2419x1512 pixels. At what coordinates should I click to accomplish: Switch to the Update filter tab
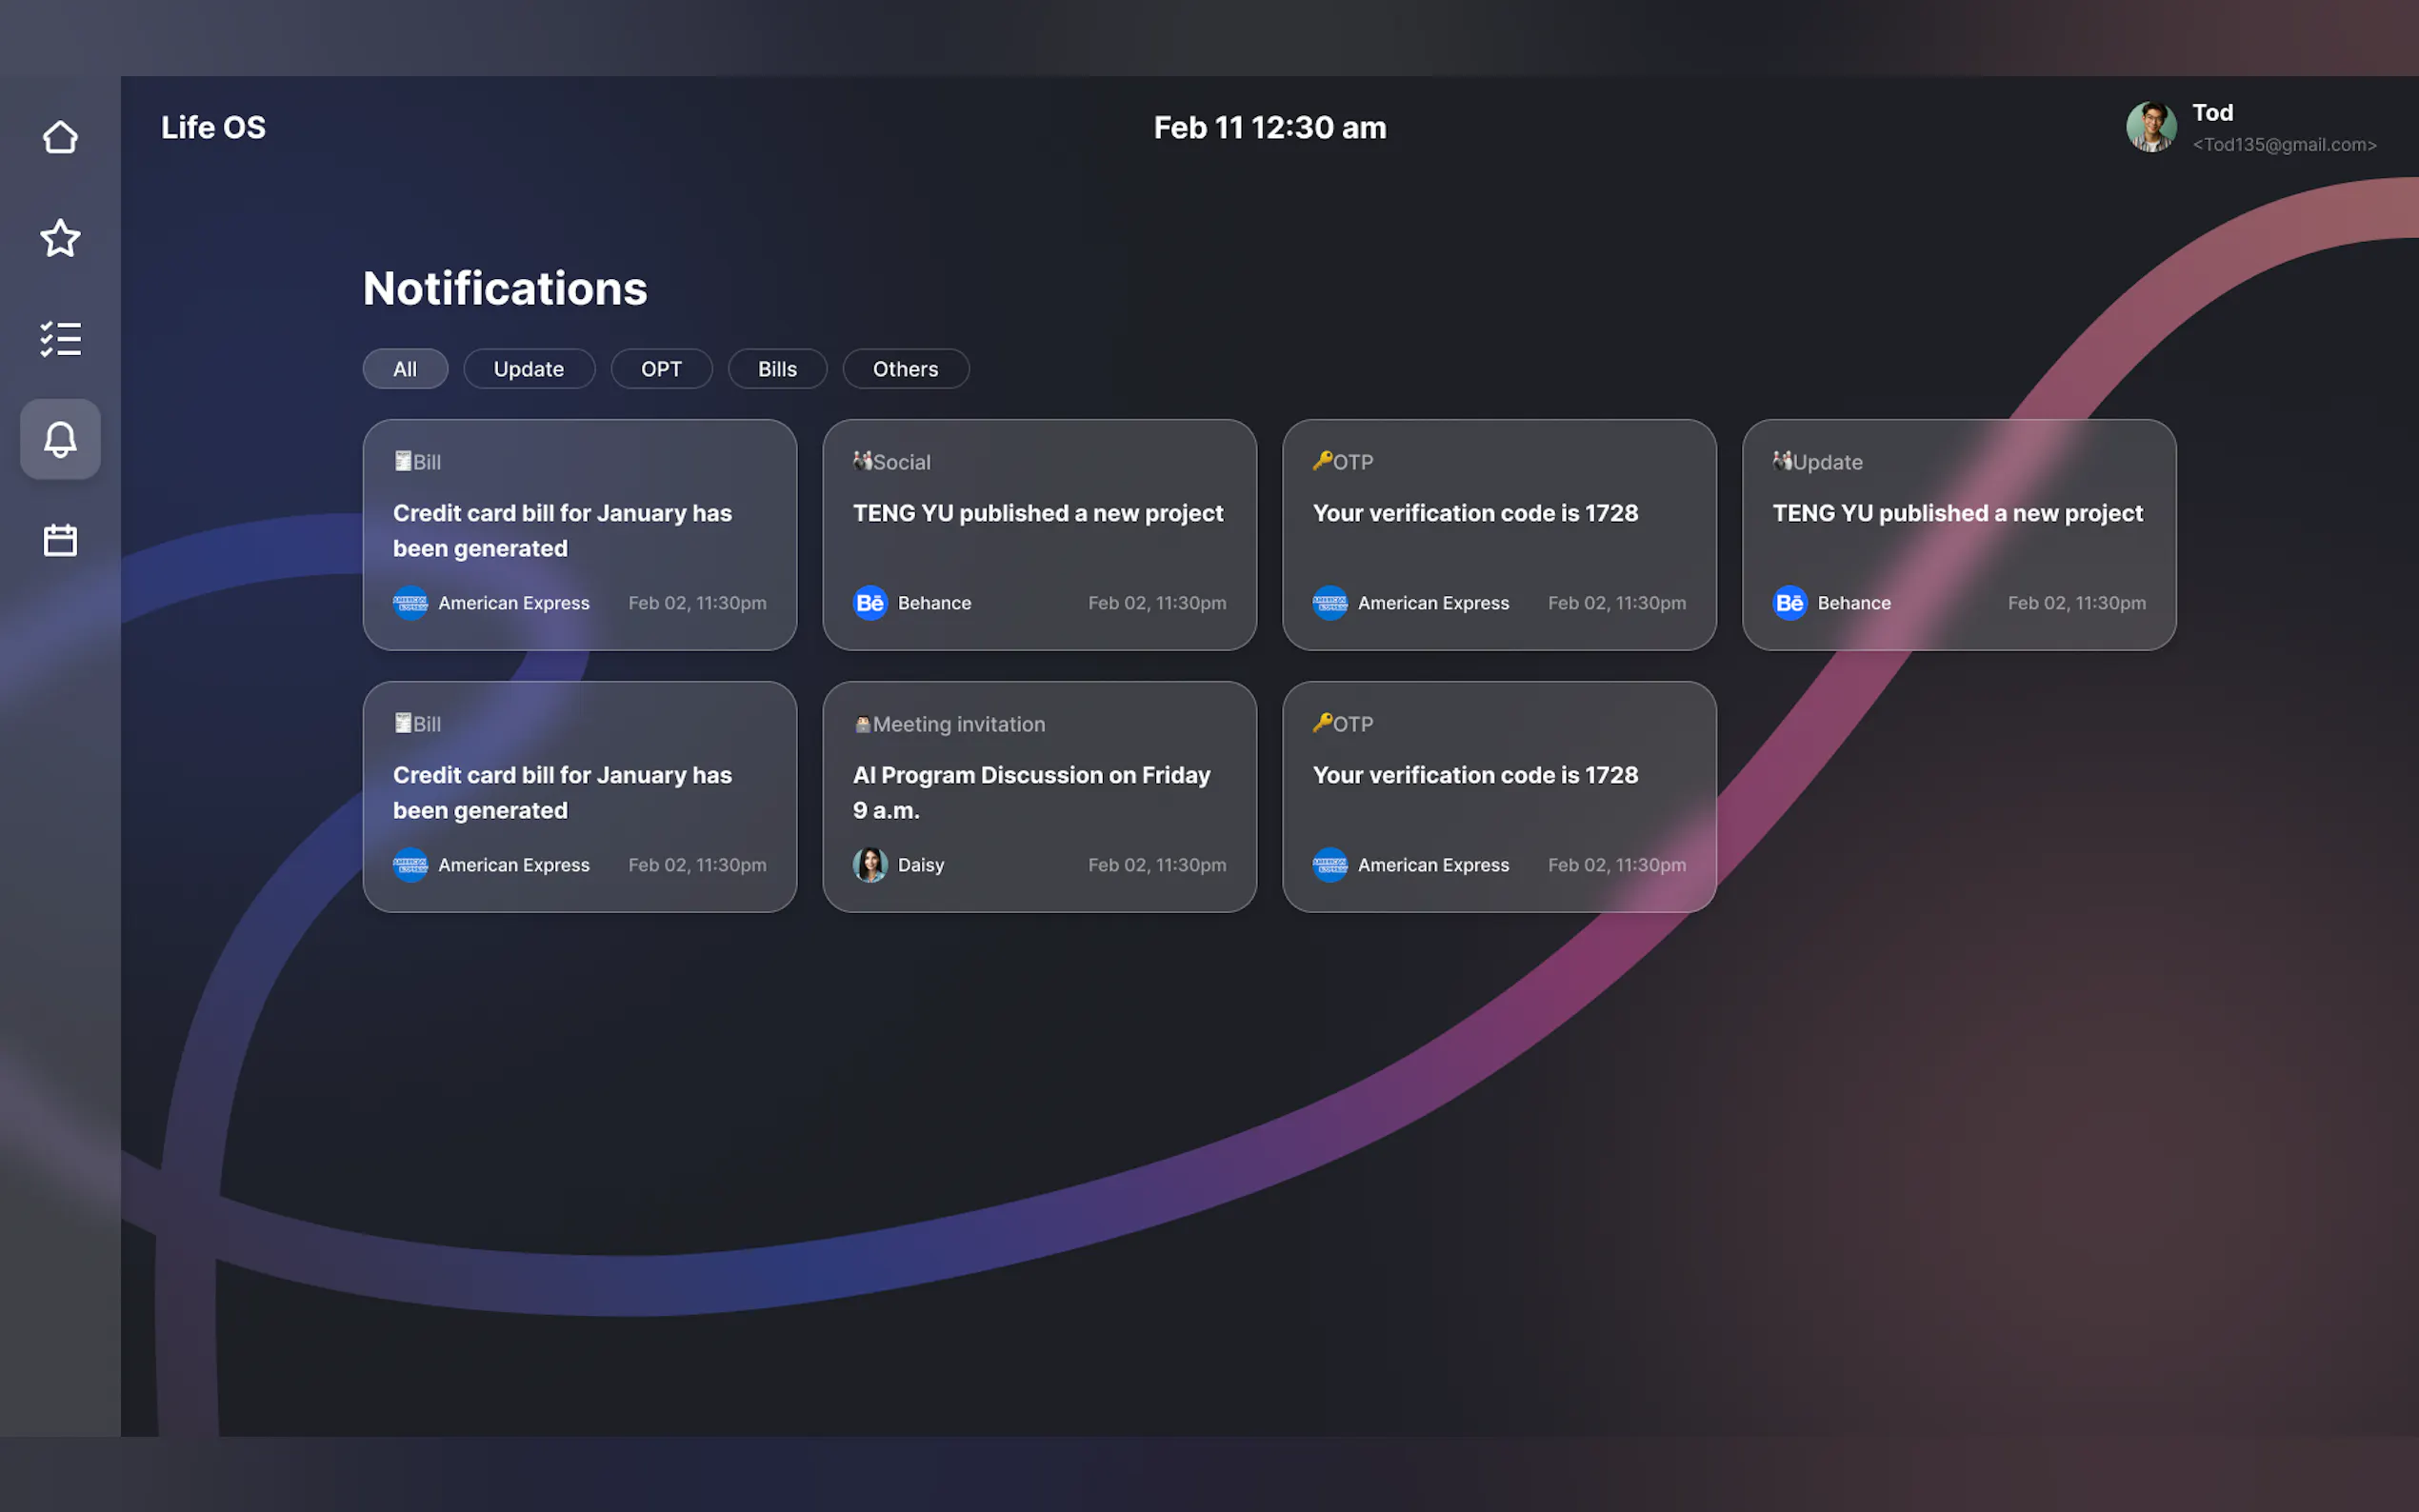coord(528,369)
